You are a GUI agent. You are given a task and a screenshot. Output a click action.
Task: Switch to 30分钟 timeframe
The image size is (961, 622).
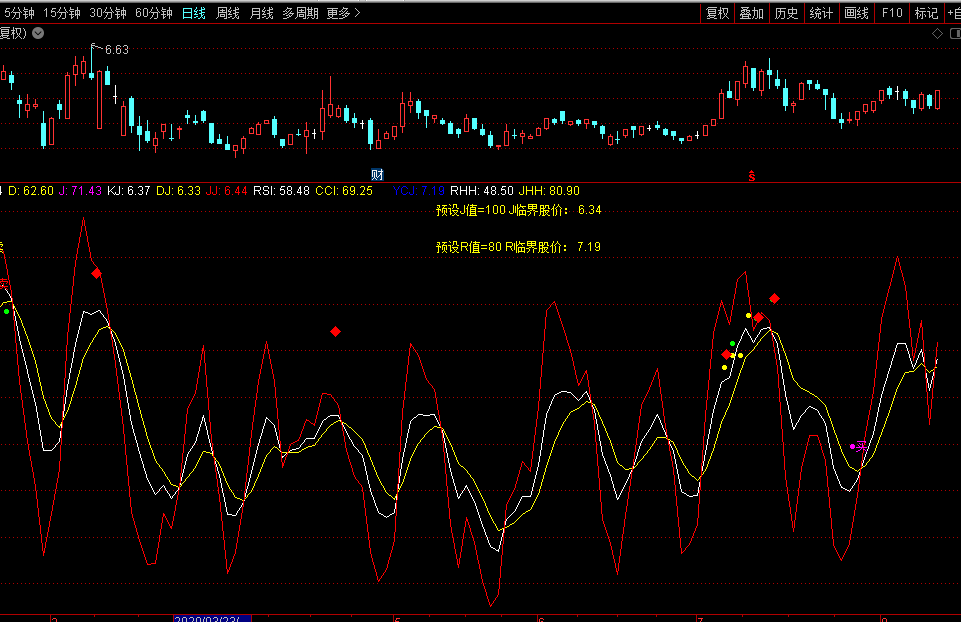[x=107, y=13]
